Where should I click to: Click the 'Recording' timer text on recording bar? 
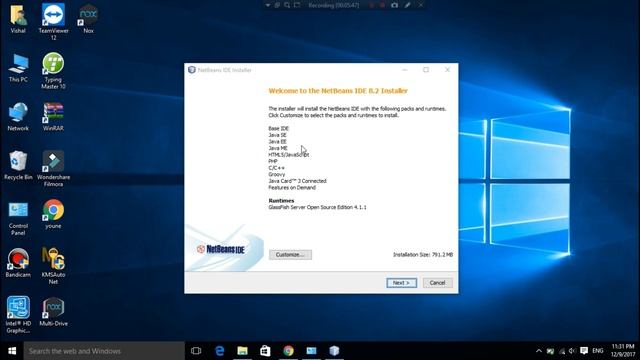pyautogui.click(x=334, y=5)
